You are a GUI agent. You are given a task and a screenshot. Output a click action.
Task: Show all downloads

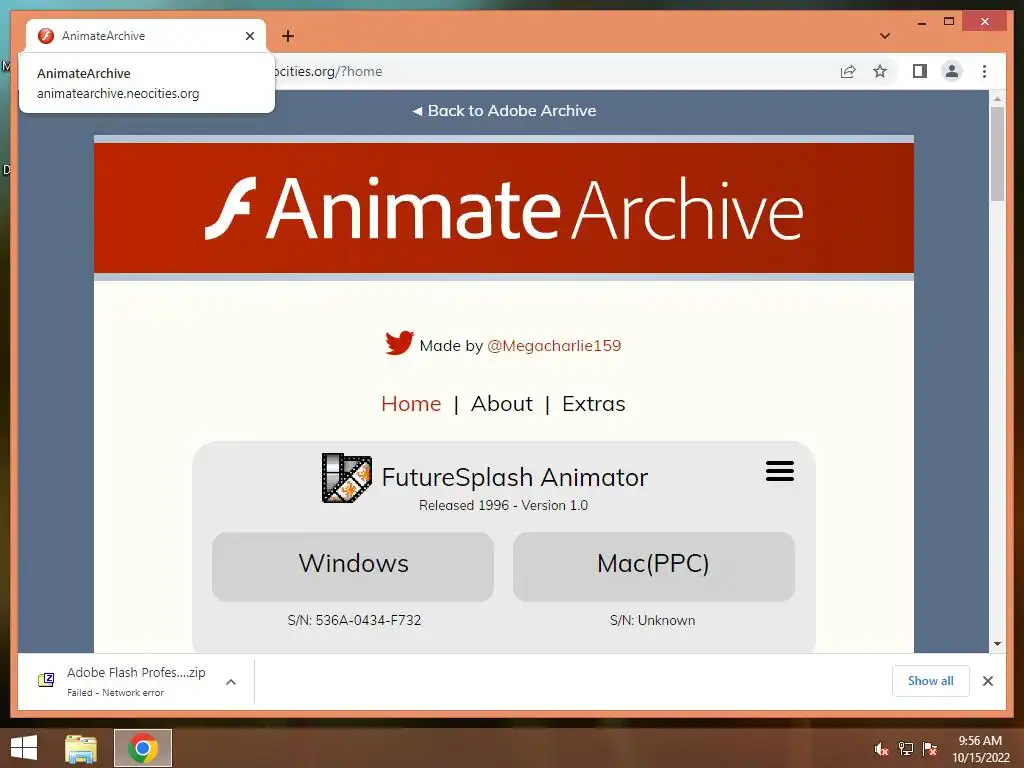coord(931,681)
